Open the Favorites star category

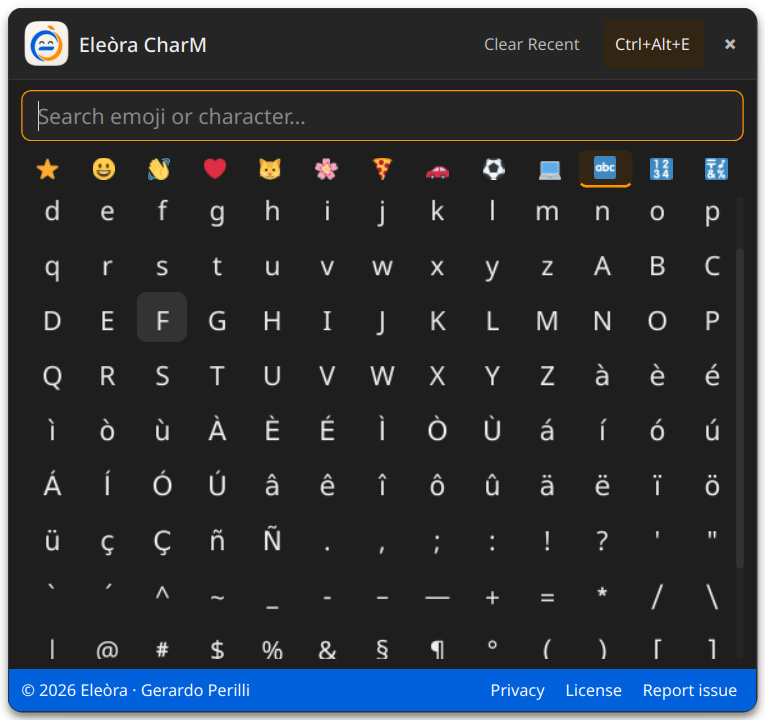(48, 169)
